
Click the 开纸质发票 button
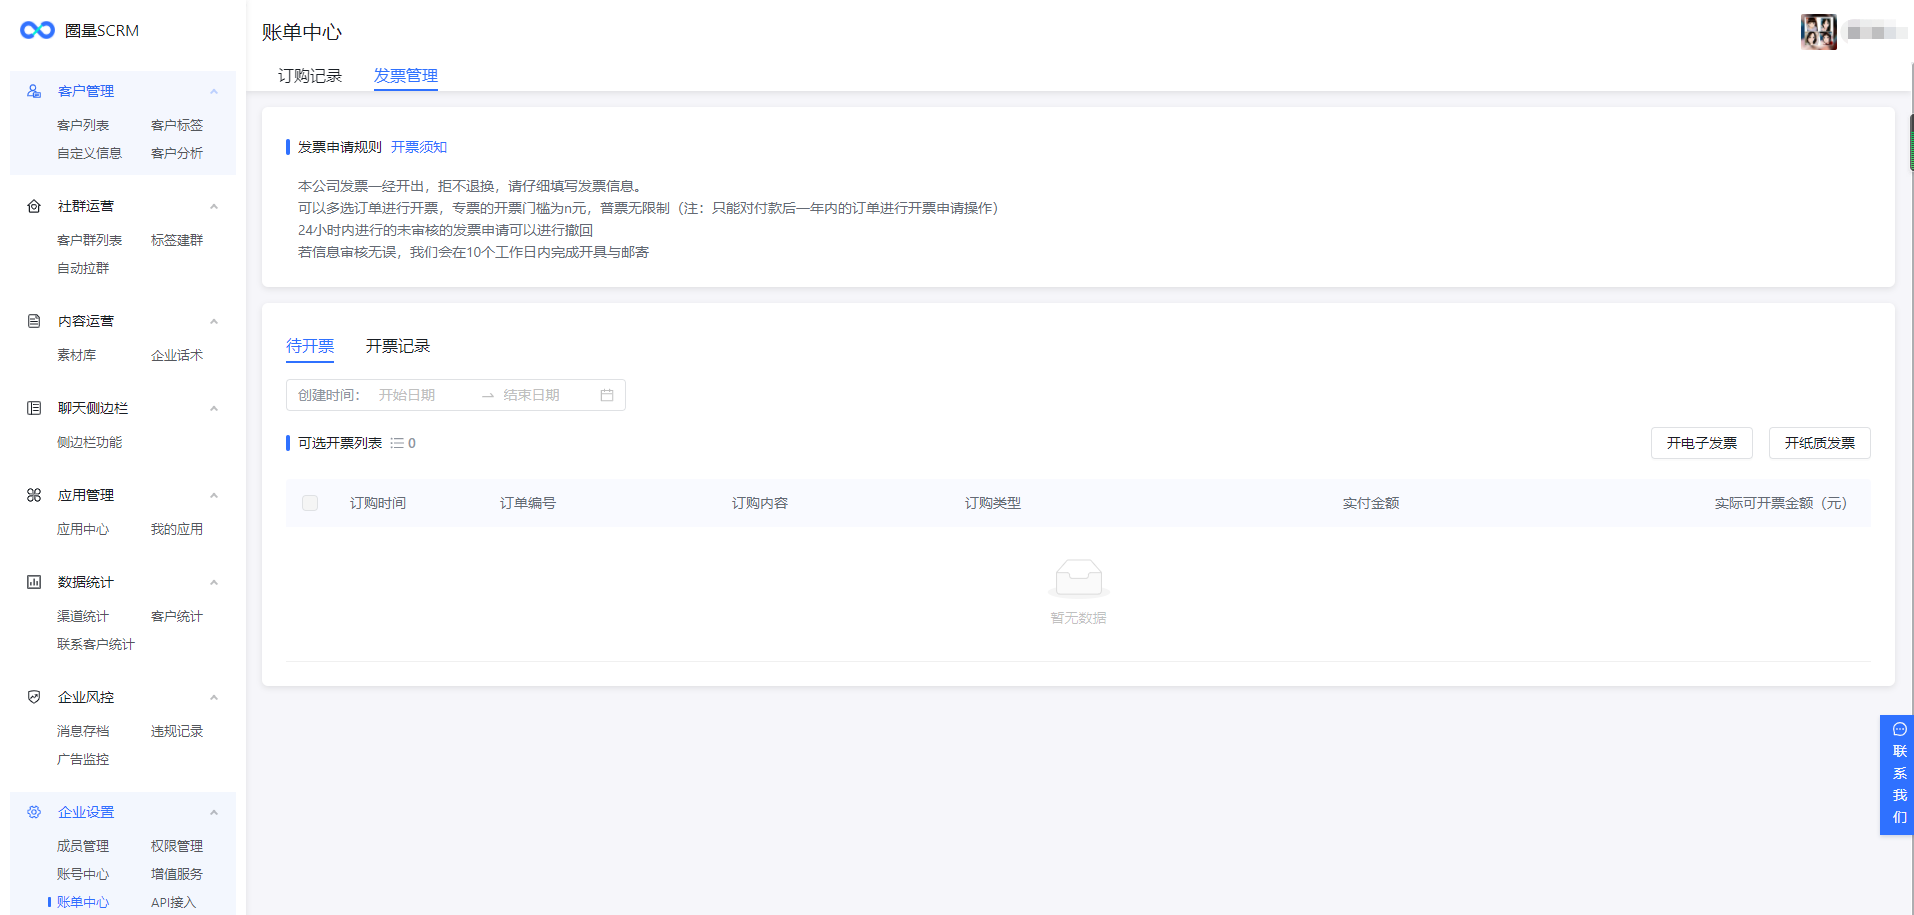pyautogui.click(x=1819, y=443)
